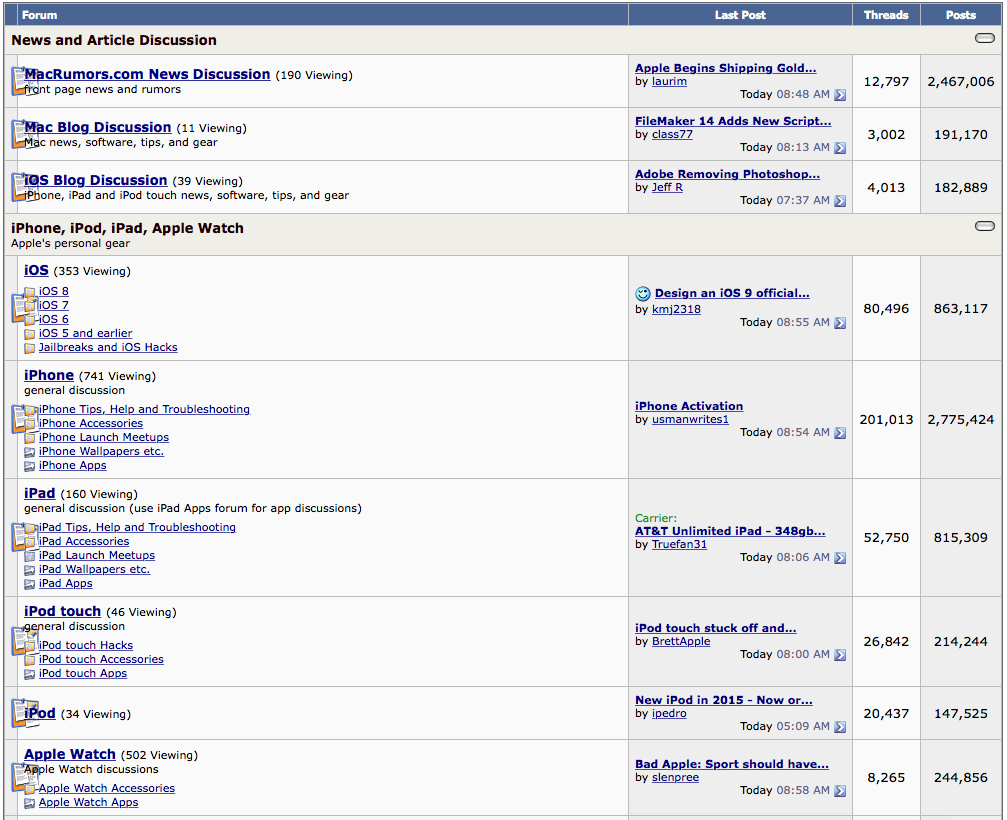Click forum status icon beside Mac Blog Discussion
This screenshot has height=820, width=1007.
coord(25,134)
